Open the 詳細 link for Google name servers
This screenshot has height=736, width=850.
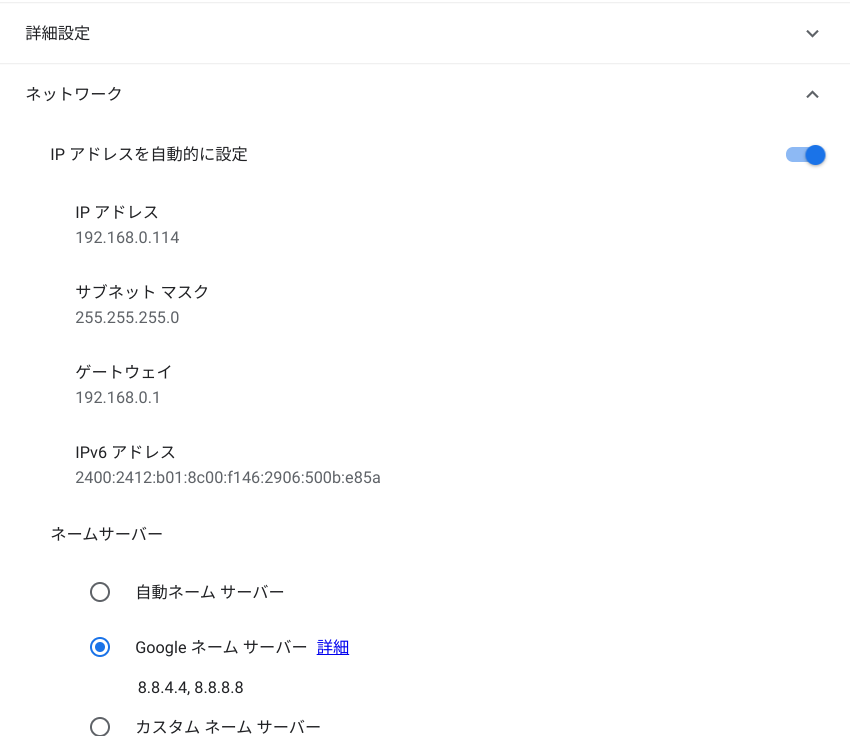(333, 647)
